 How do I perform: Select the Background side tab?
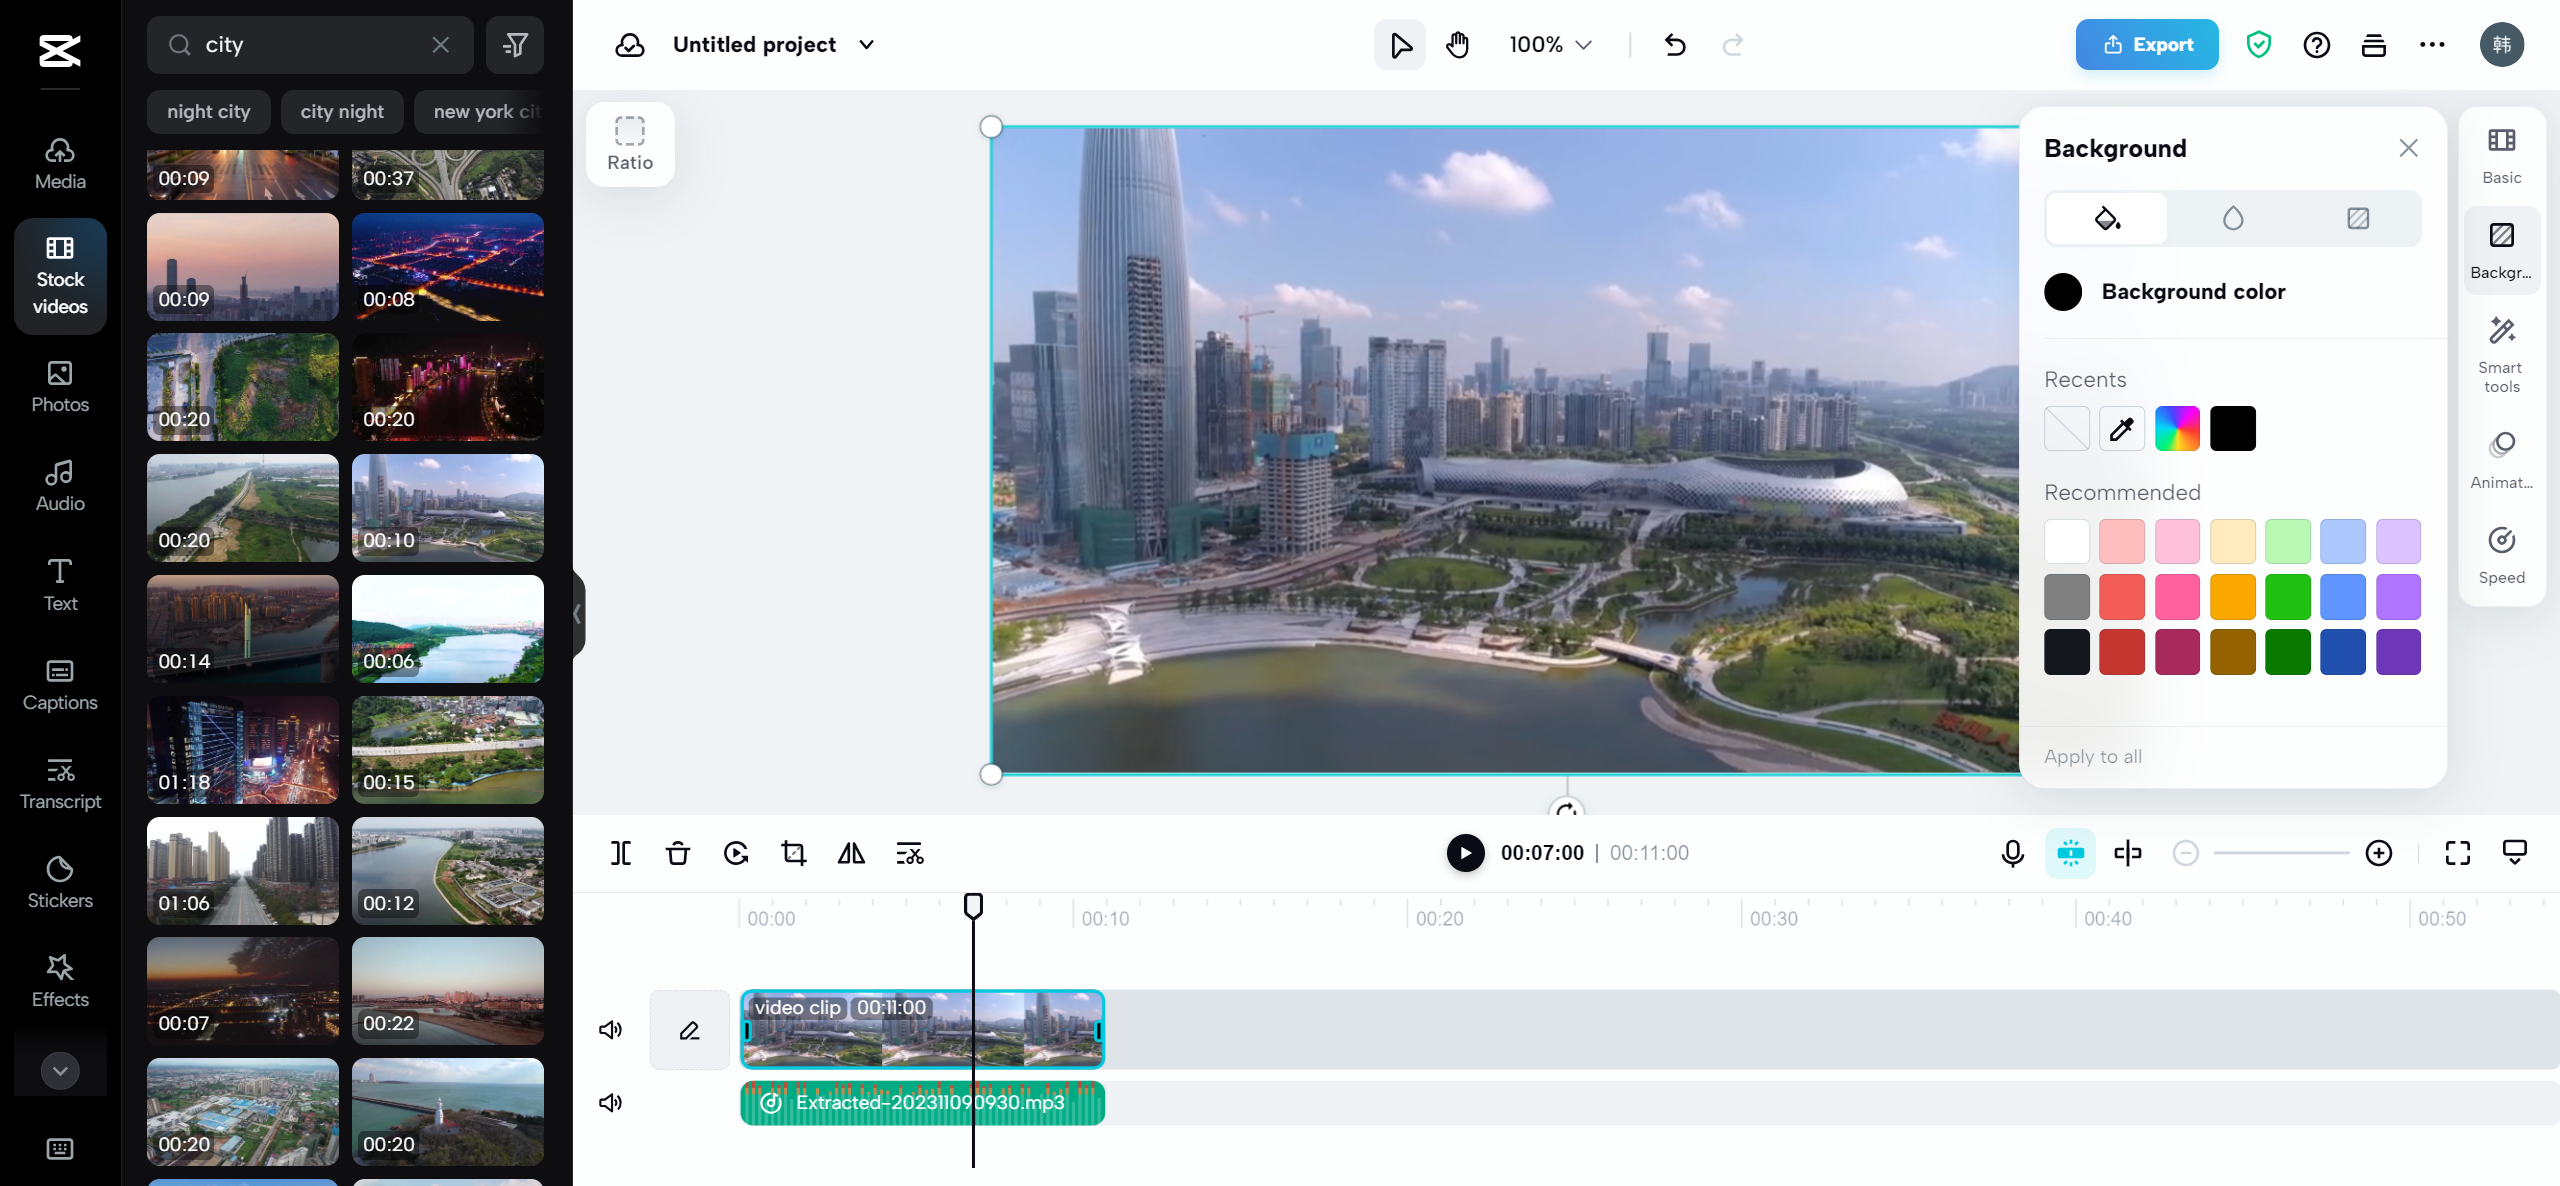coord(2502,250)
